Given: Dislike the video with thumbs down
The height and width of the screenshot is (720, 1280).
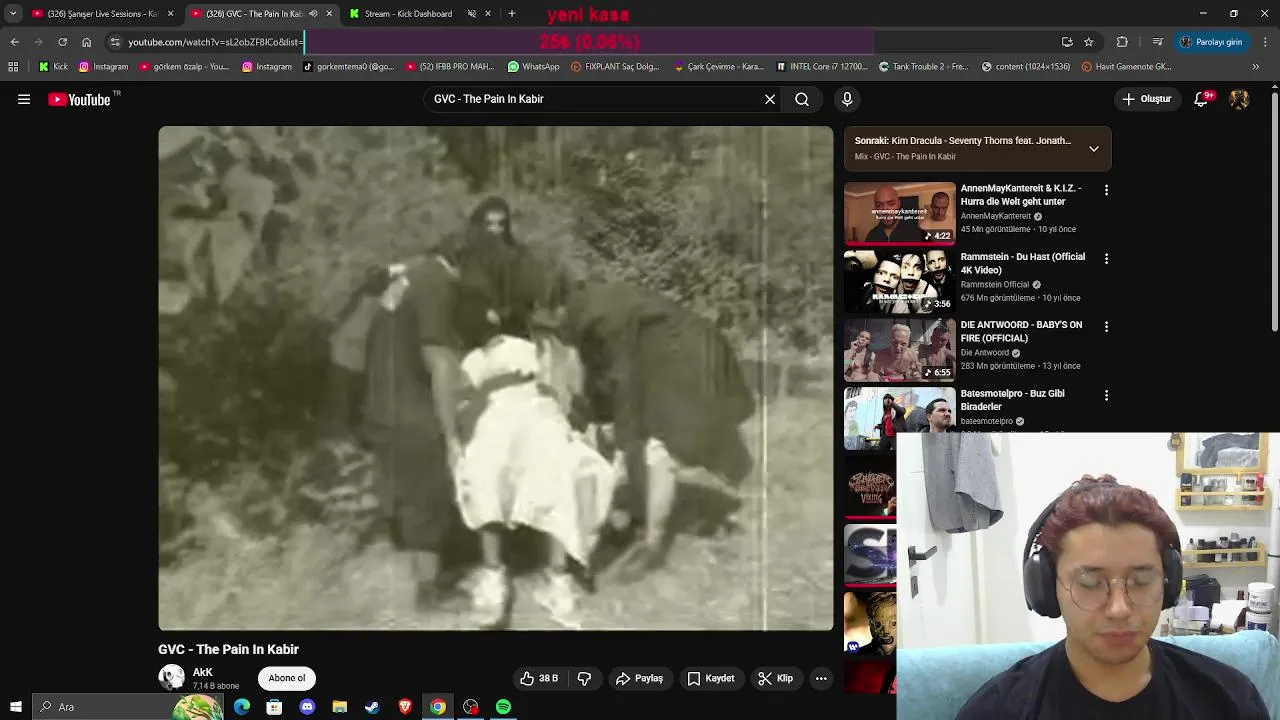Looking at the screenshot, I should tap(584, 678).
